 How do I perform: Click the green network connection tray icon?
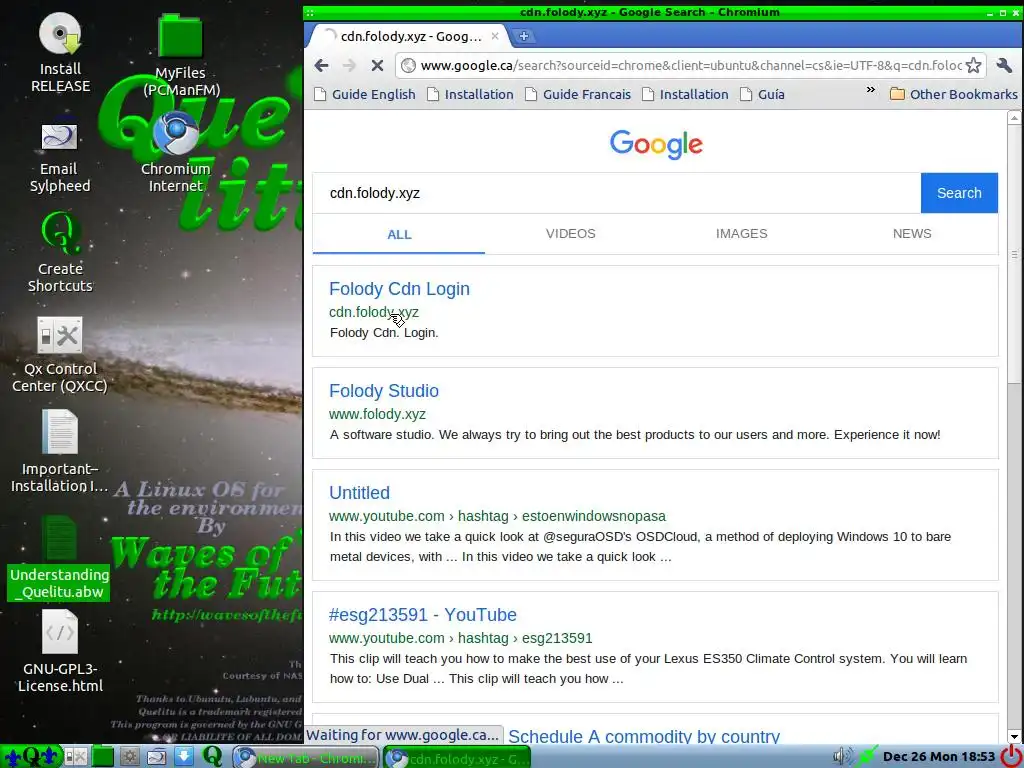point(868,756)
